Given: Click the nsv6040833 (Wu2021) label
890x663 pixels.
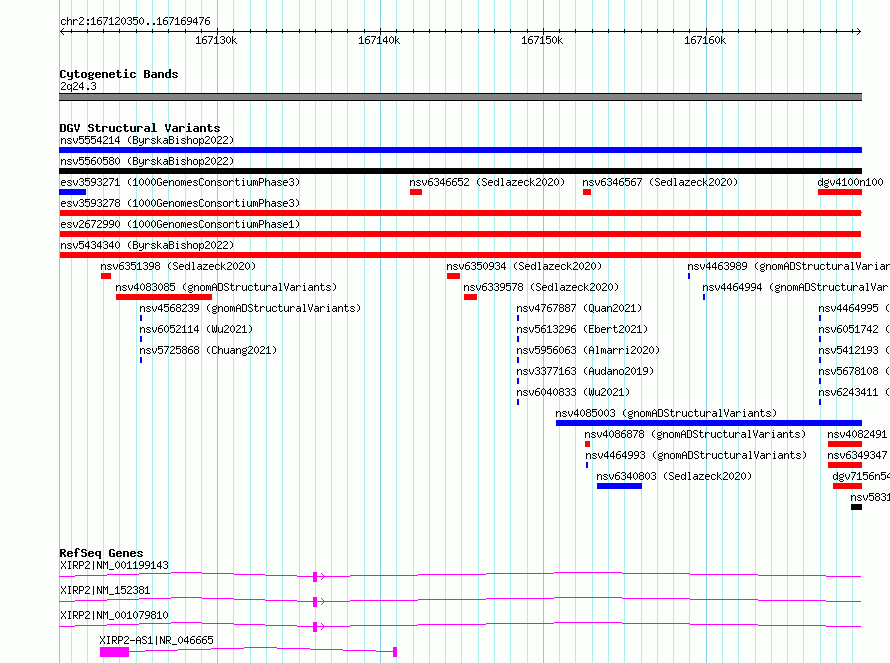Looking at the screenshot, I should coord(573,392).
